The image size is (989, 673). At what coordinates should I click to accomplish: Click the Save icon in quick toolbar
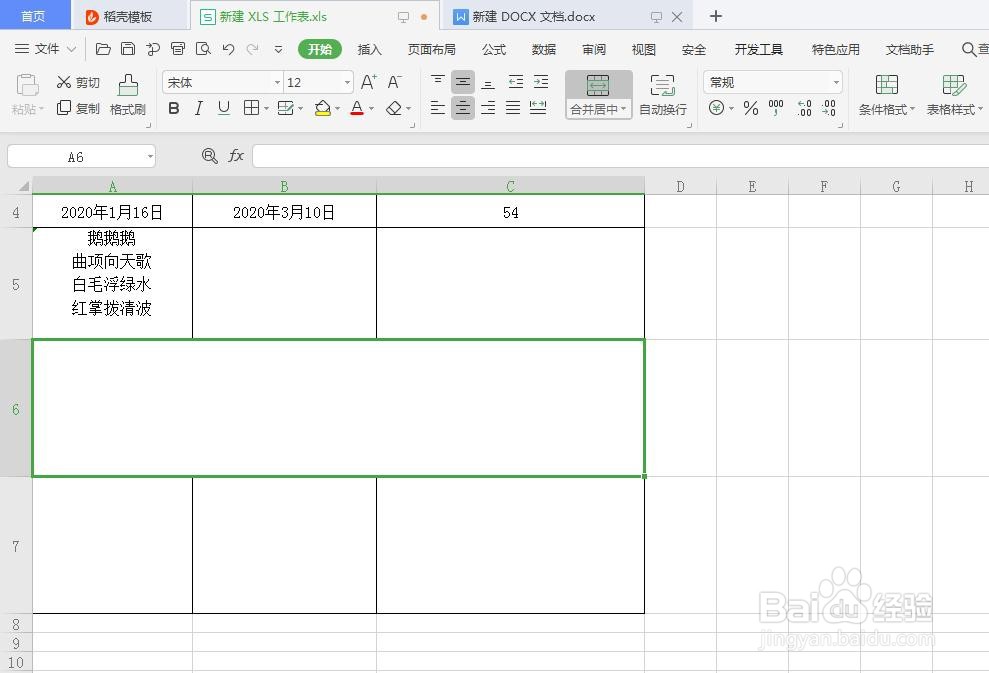128,49
